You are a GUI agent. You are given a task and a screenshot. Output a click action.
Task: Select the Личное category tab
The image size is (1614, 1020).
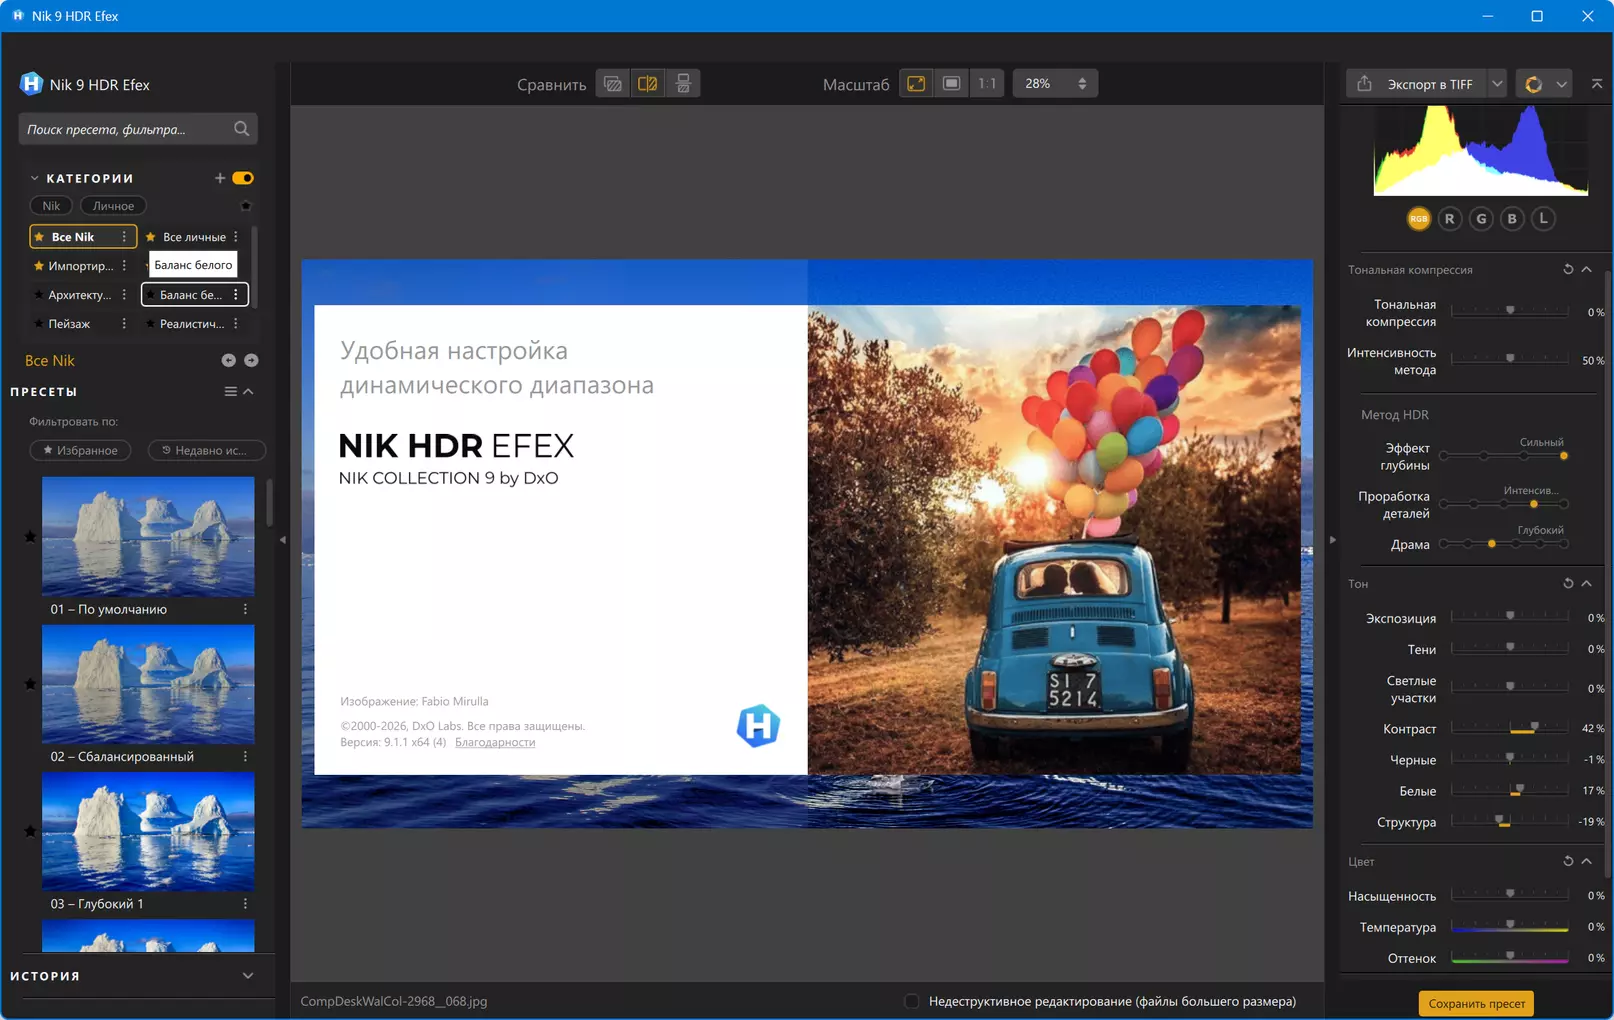click(x=113, y=206)
